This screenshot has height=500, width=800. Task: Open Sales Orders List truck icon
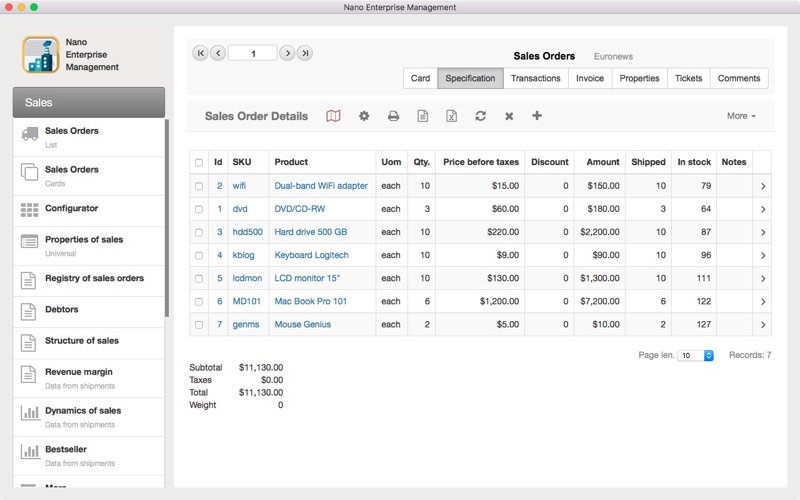pyautogui.click(x=30, y=134)
